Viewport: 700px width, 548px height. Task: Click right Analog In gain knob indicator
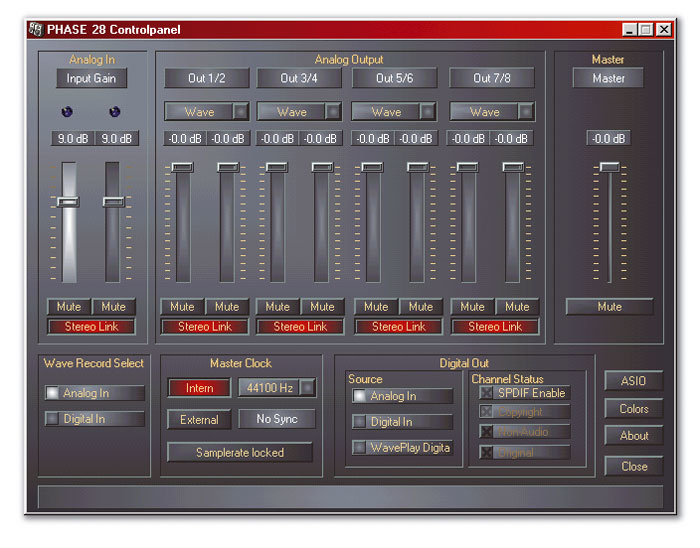pyautogui.click(x=115, y=112)
